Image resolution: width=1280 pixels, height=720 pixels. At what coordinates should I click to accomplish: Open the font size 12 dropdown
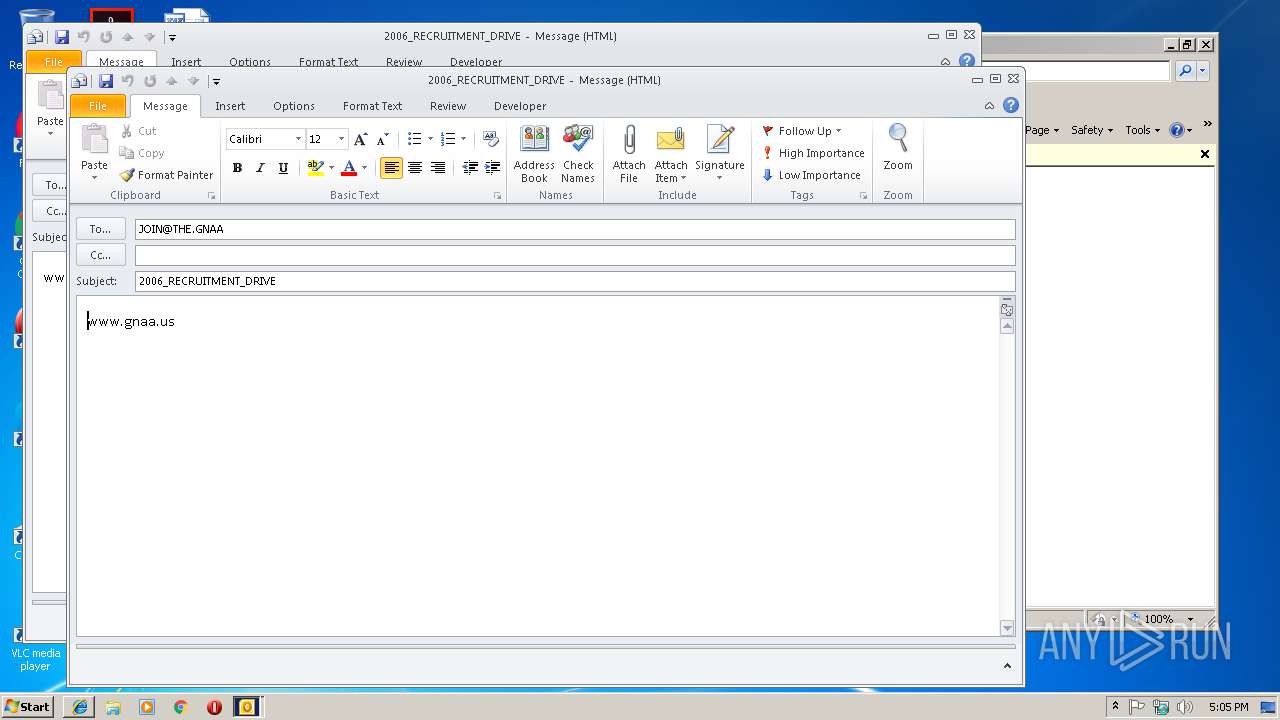point(341,139)
